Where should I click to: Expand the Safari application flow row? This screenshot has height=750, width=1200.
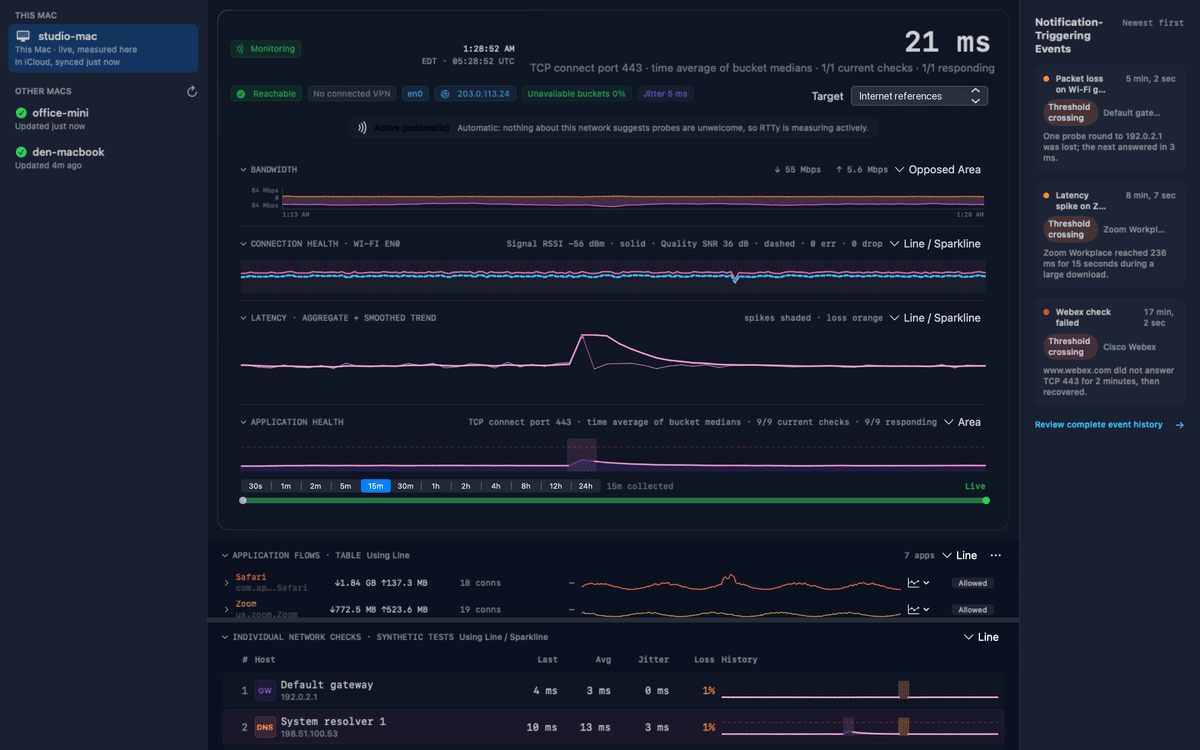pyautogui.click(x=227, y=583)
